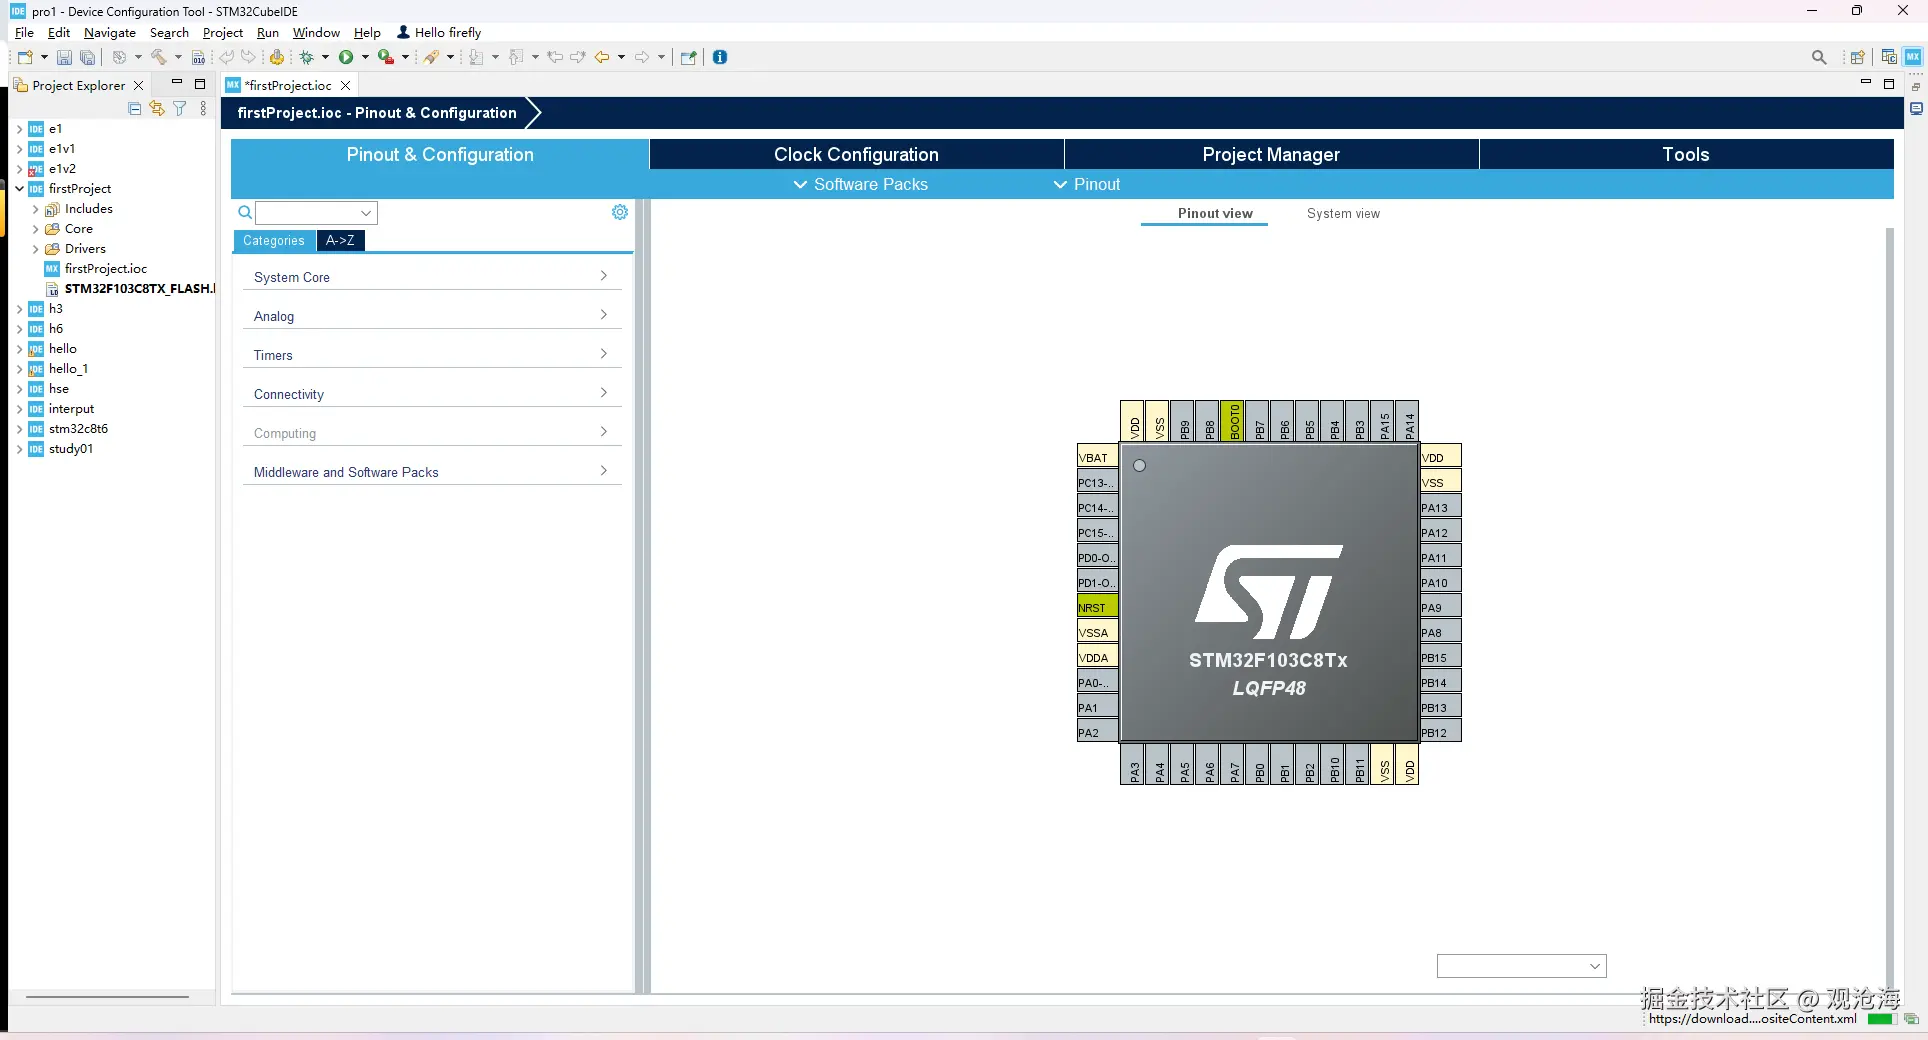Click the New file toolbar icon
Viewport: 1928px width, 1040px height.
[25, 57]
